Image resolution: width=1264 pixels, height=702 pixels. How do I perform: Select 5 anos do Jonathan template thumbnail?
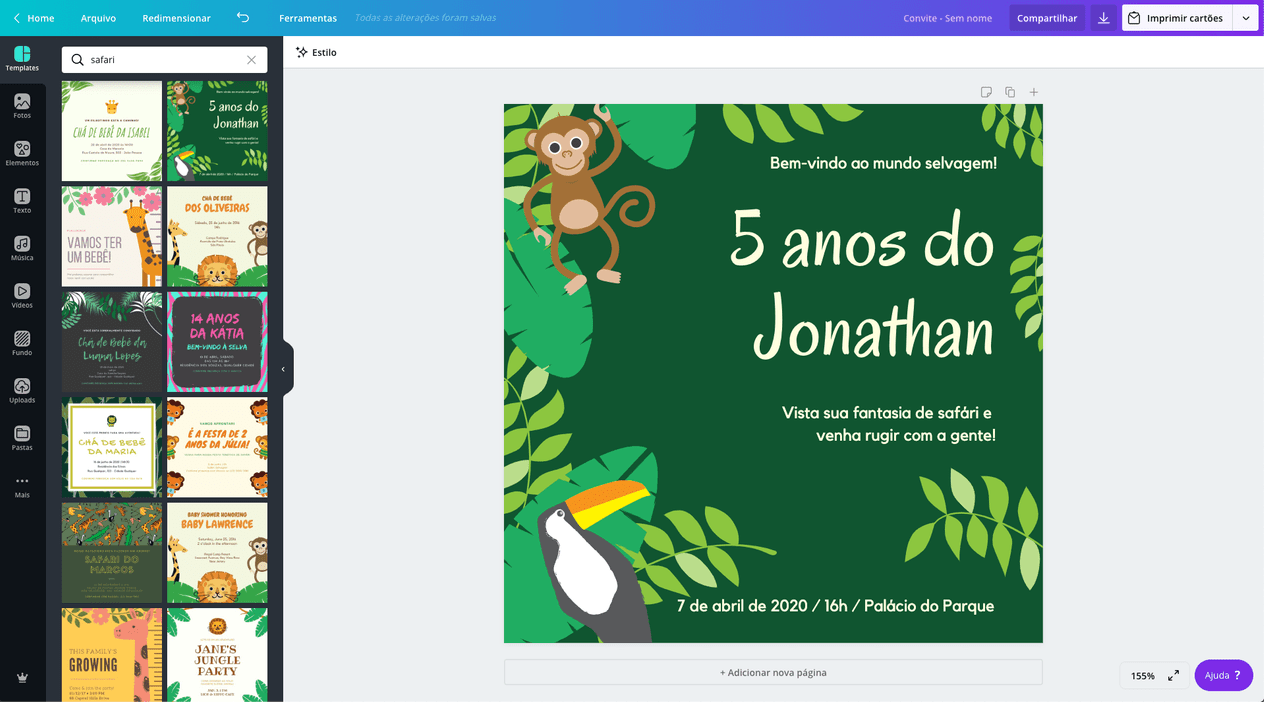pyautogui.click(x=217, y=131)
